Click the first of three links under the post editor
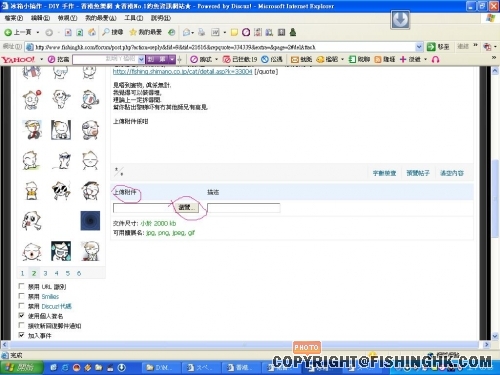Screen dimensions: 500x375 384,173
